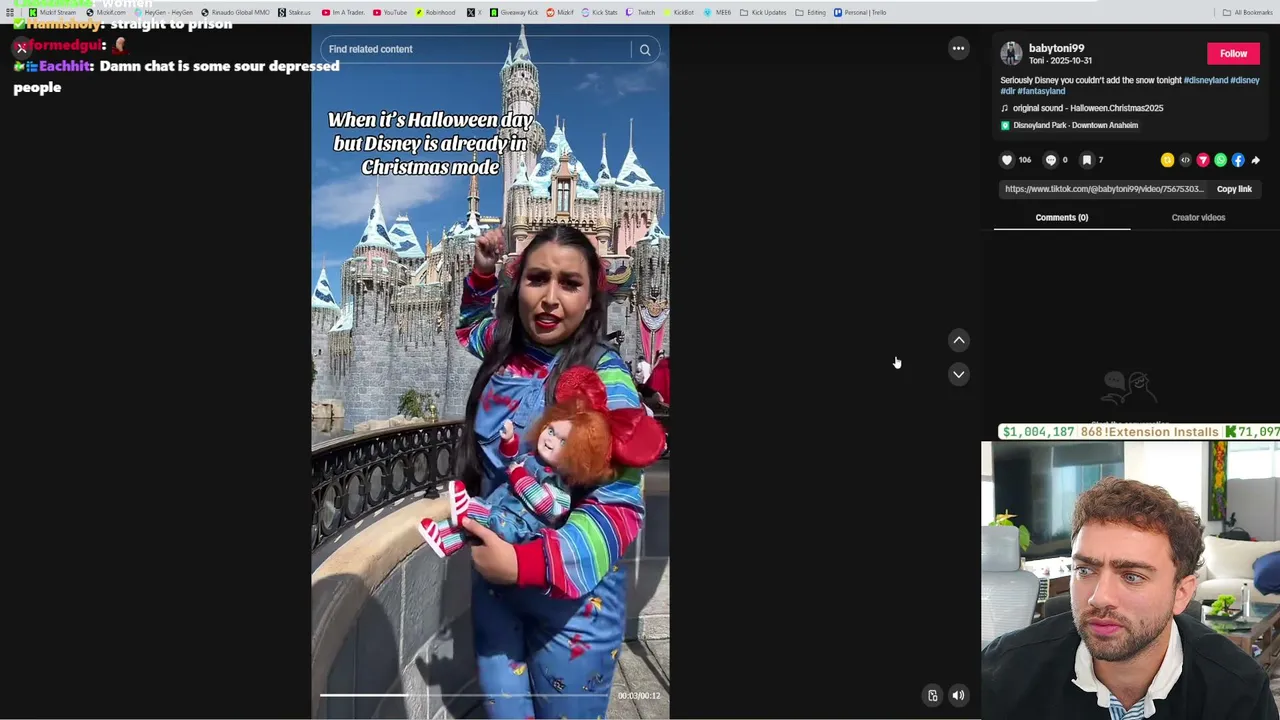The height and width of the screenshot is (720, 1280).
Task: Open the Robinhood bookmark
Action: (435, 12)
